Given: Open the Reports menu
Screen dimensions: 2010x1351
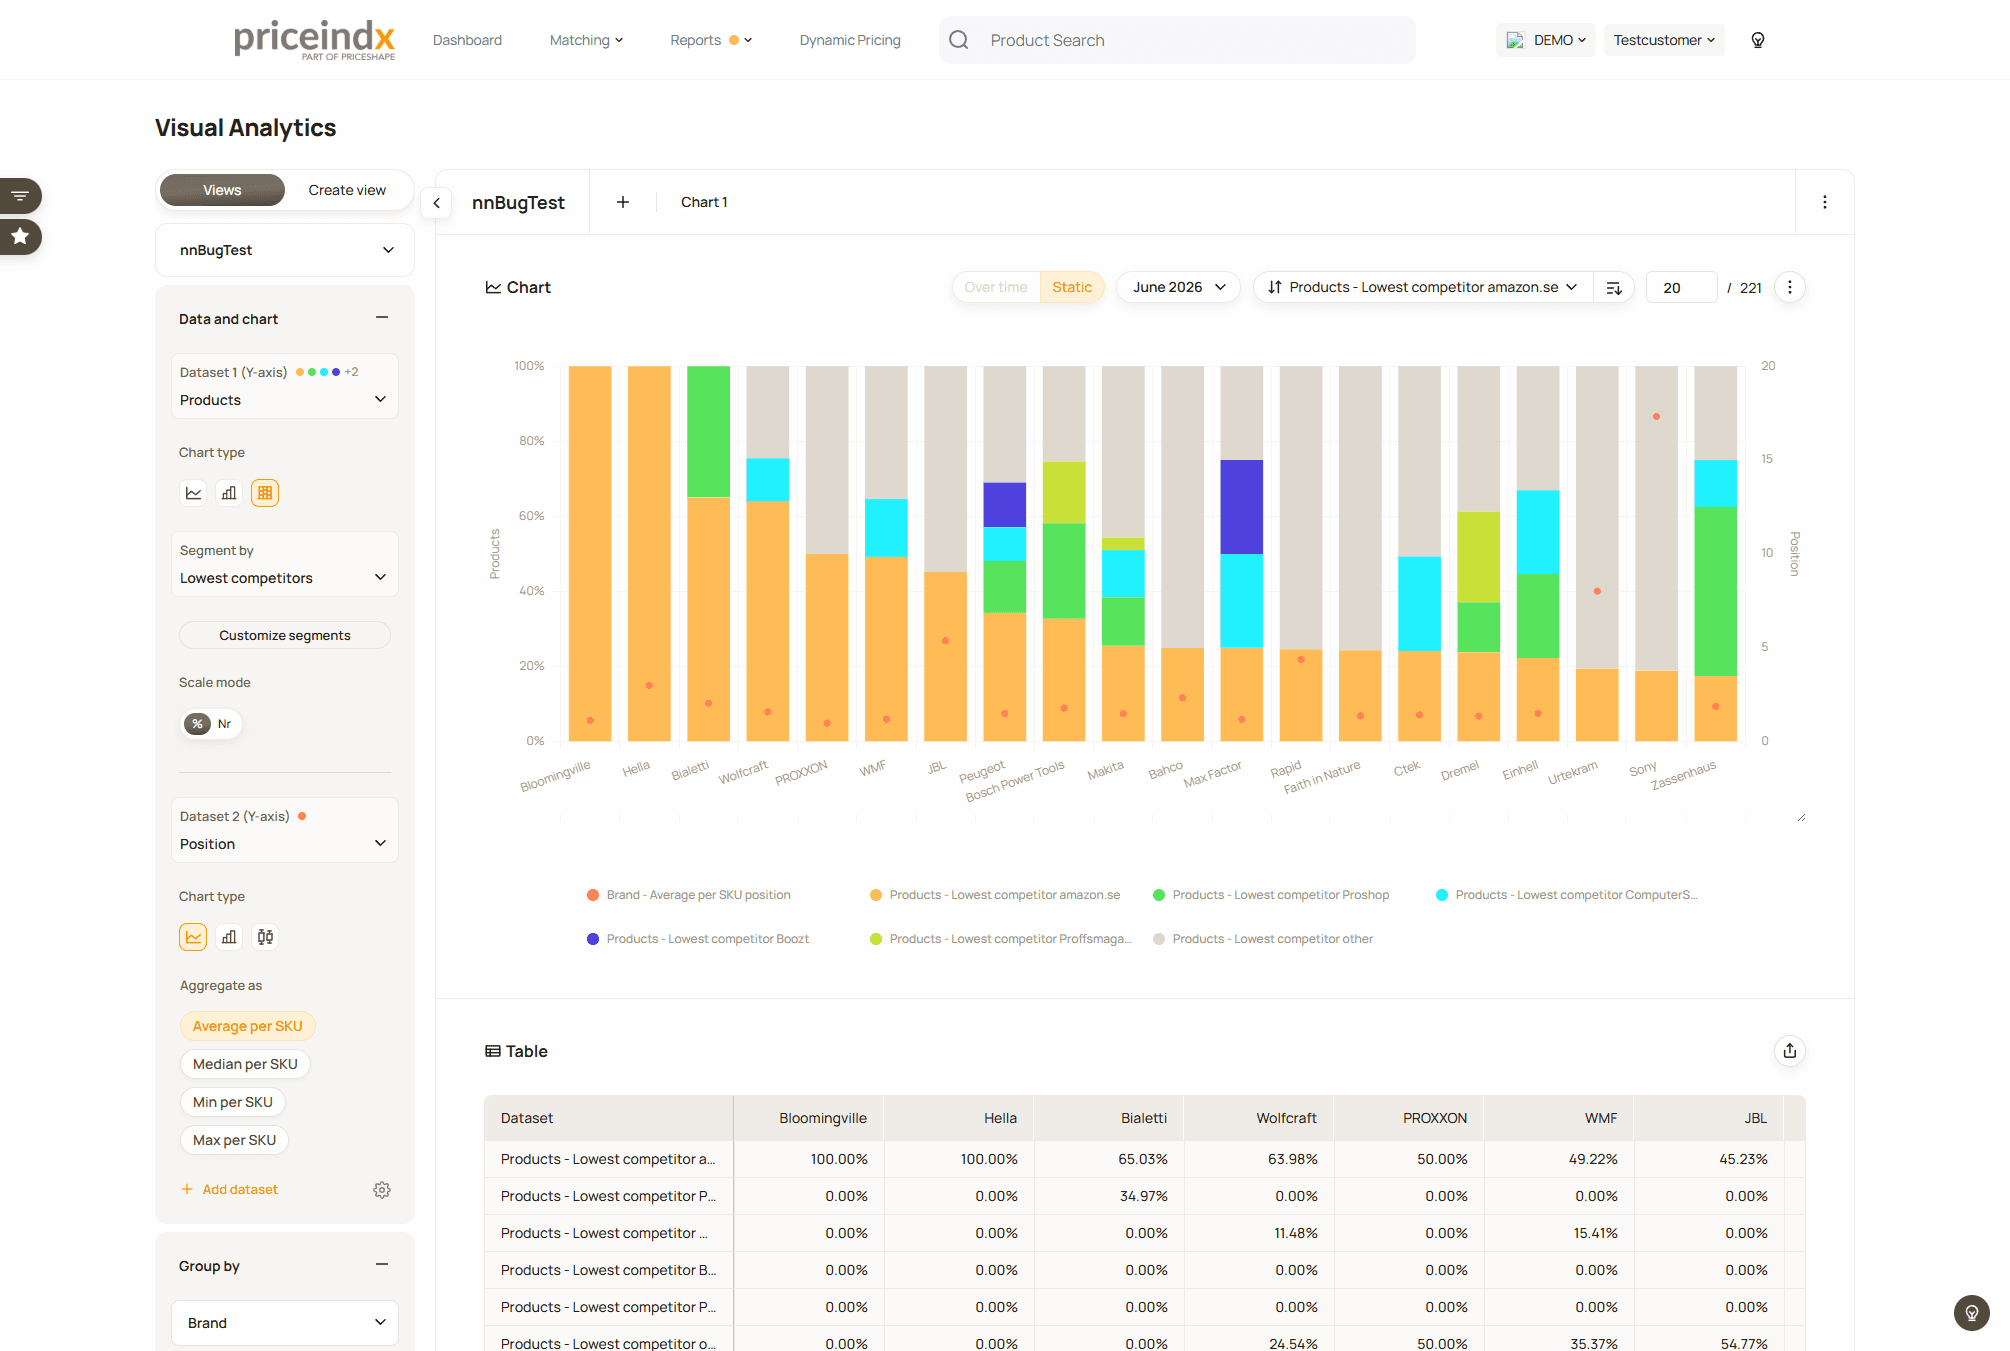Looking at the screenshot, I should (711, 40).
